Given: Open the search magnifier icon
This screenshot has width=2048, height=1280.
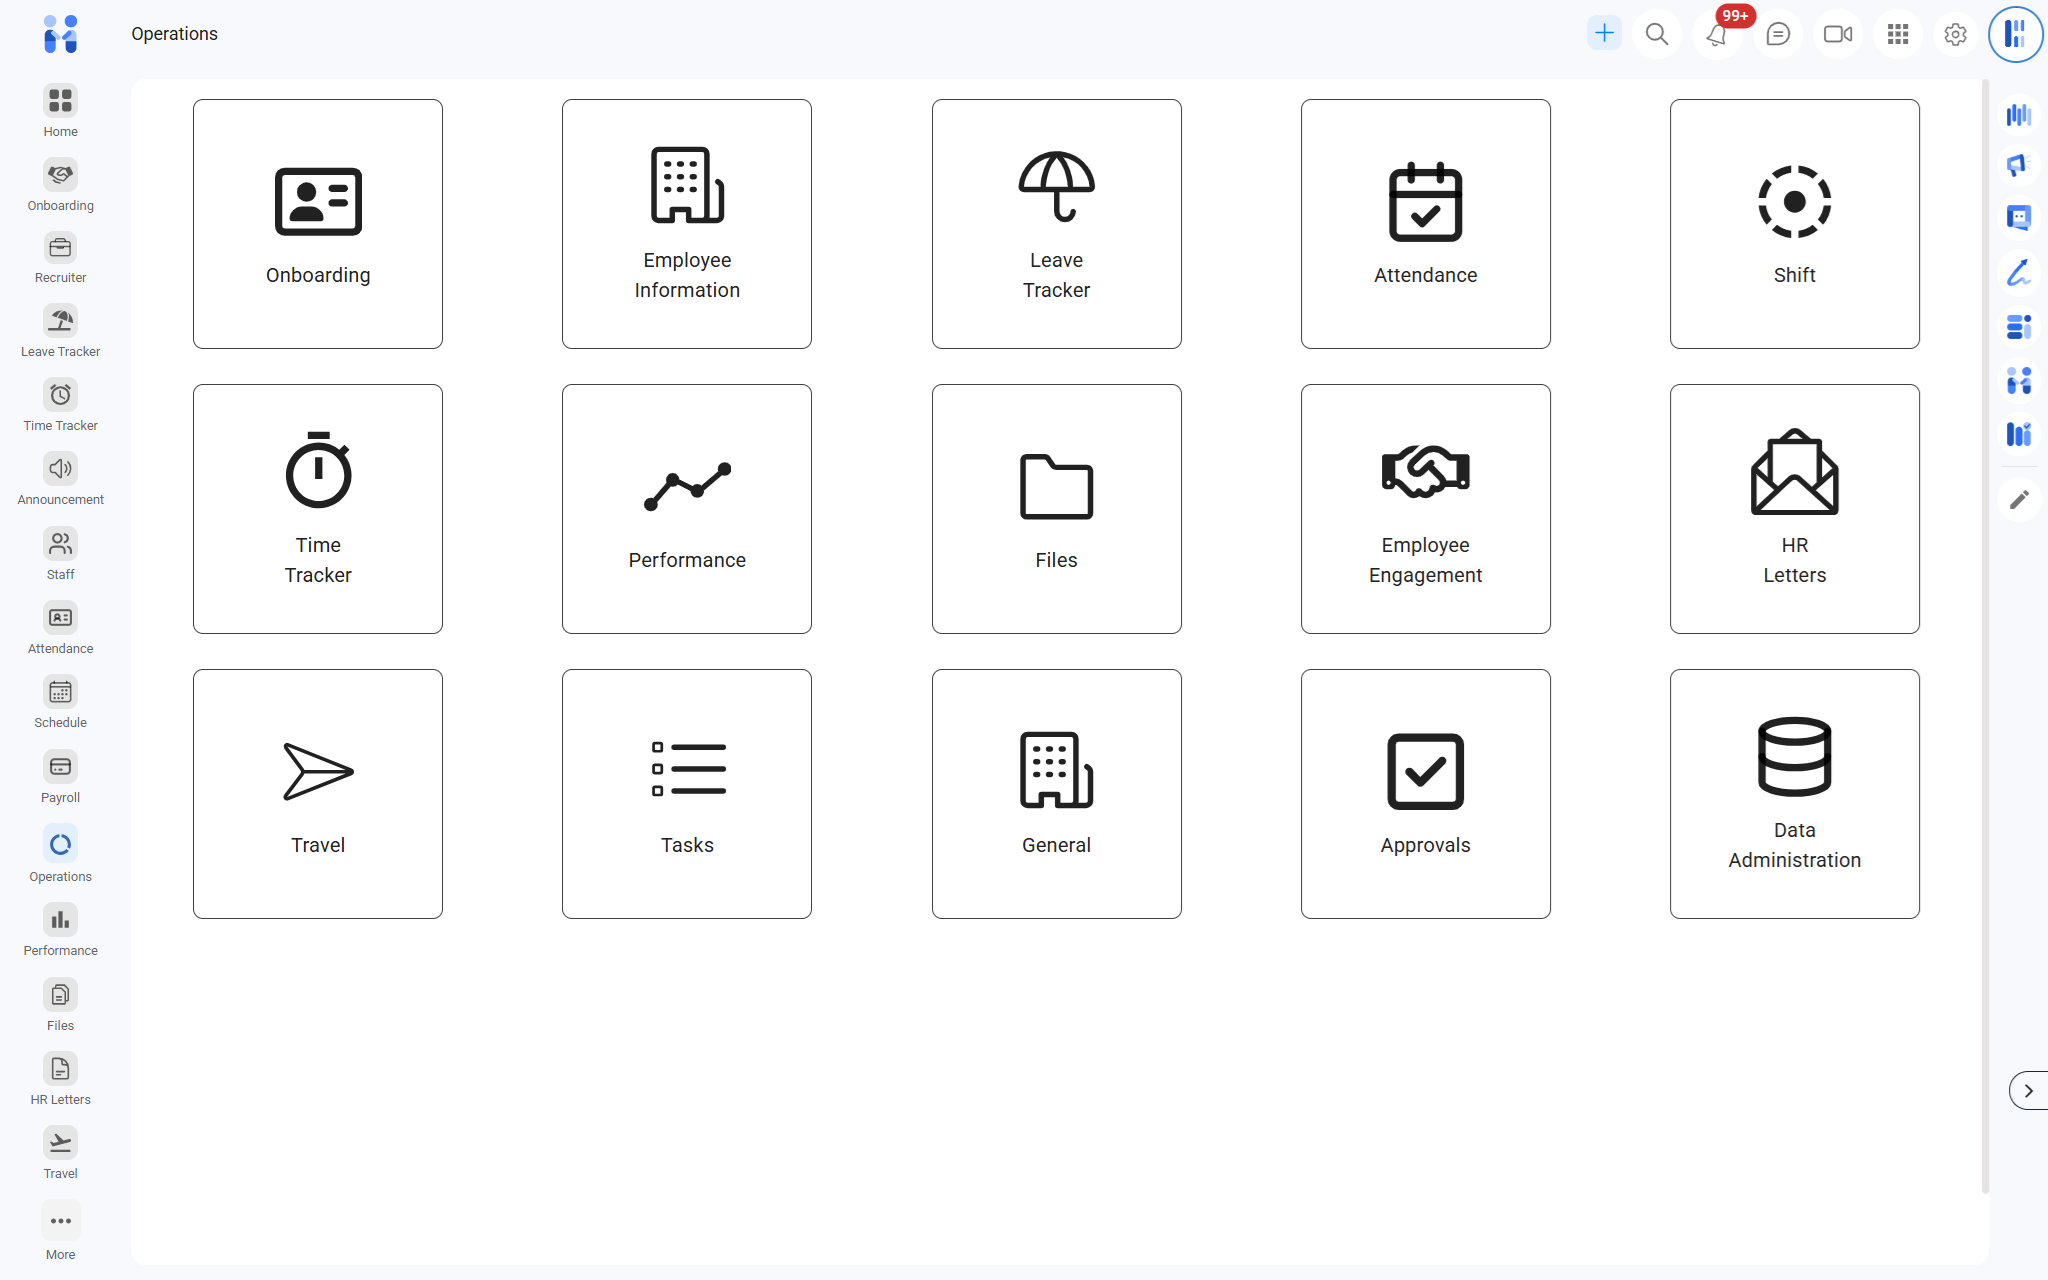Looking at the screenshot, I should [1657, 35].
